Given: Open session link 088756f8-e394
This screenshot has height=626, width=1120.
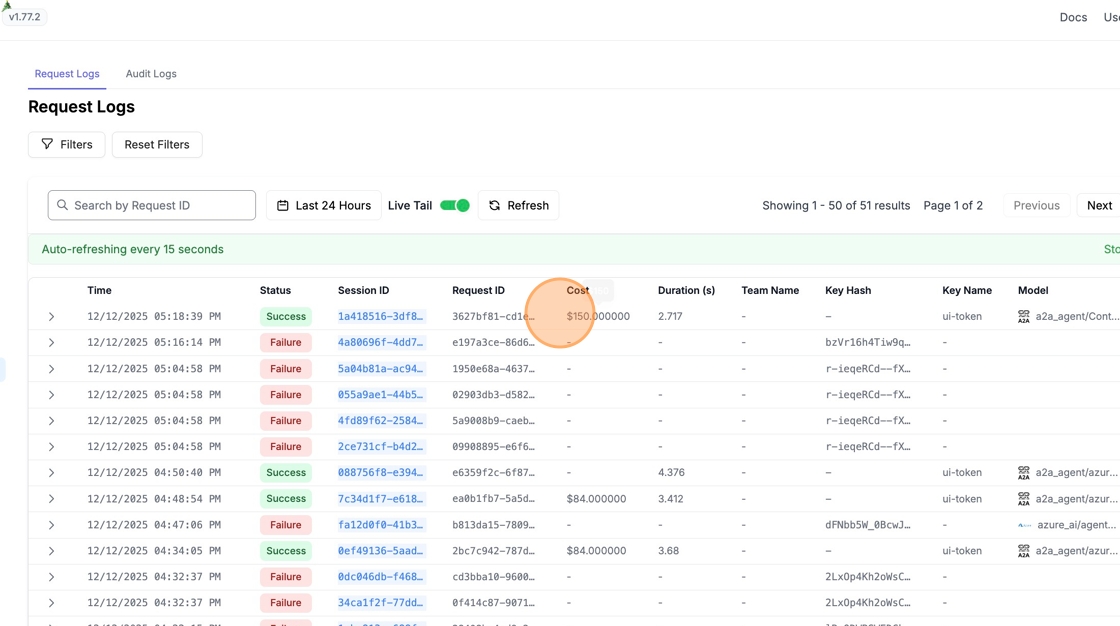Looking at the screenshot, I should click(x=381, y=472).
